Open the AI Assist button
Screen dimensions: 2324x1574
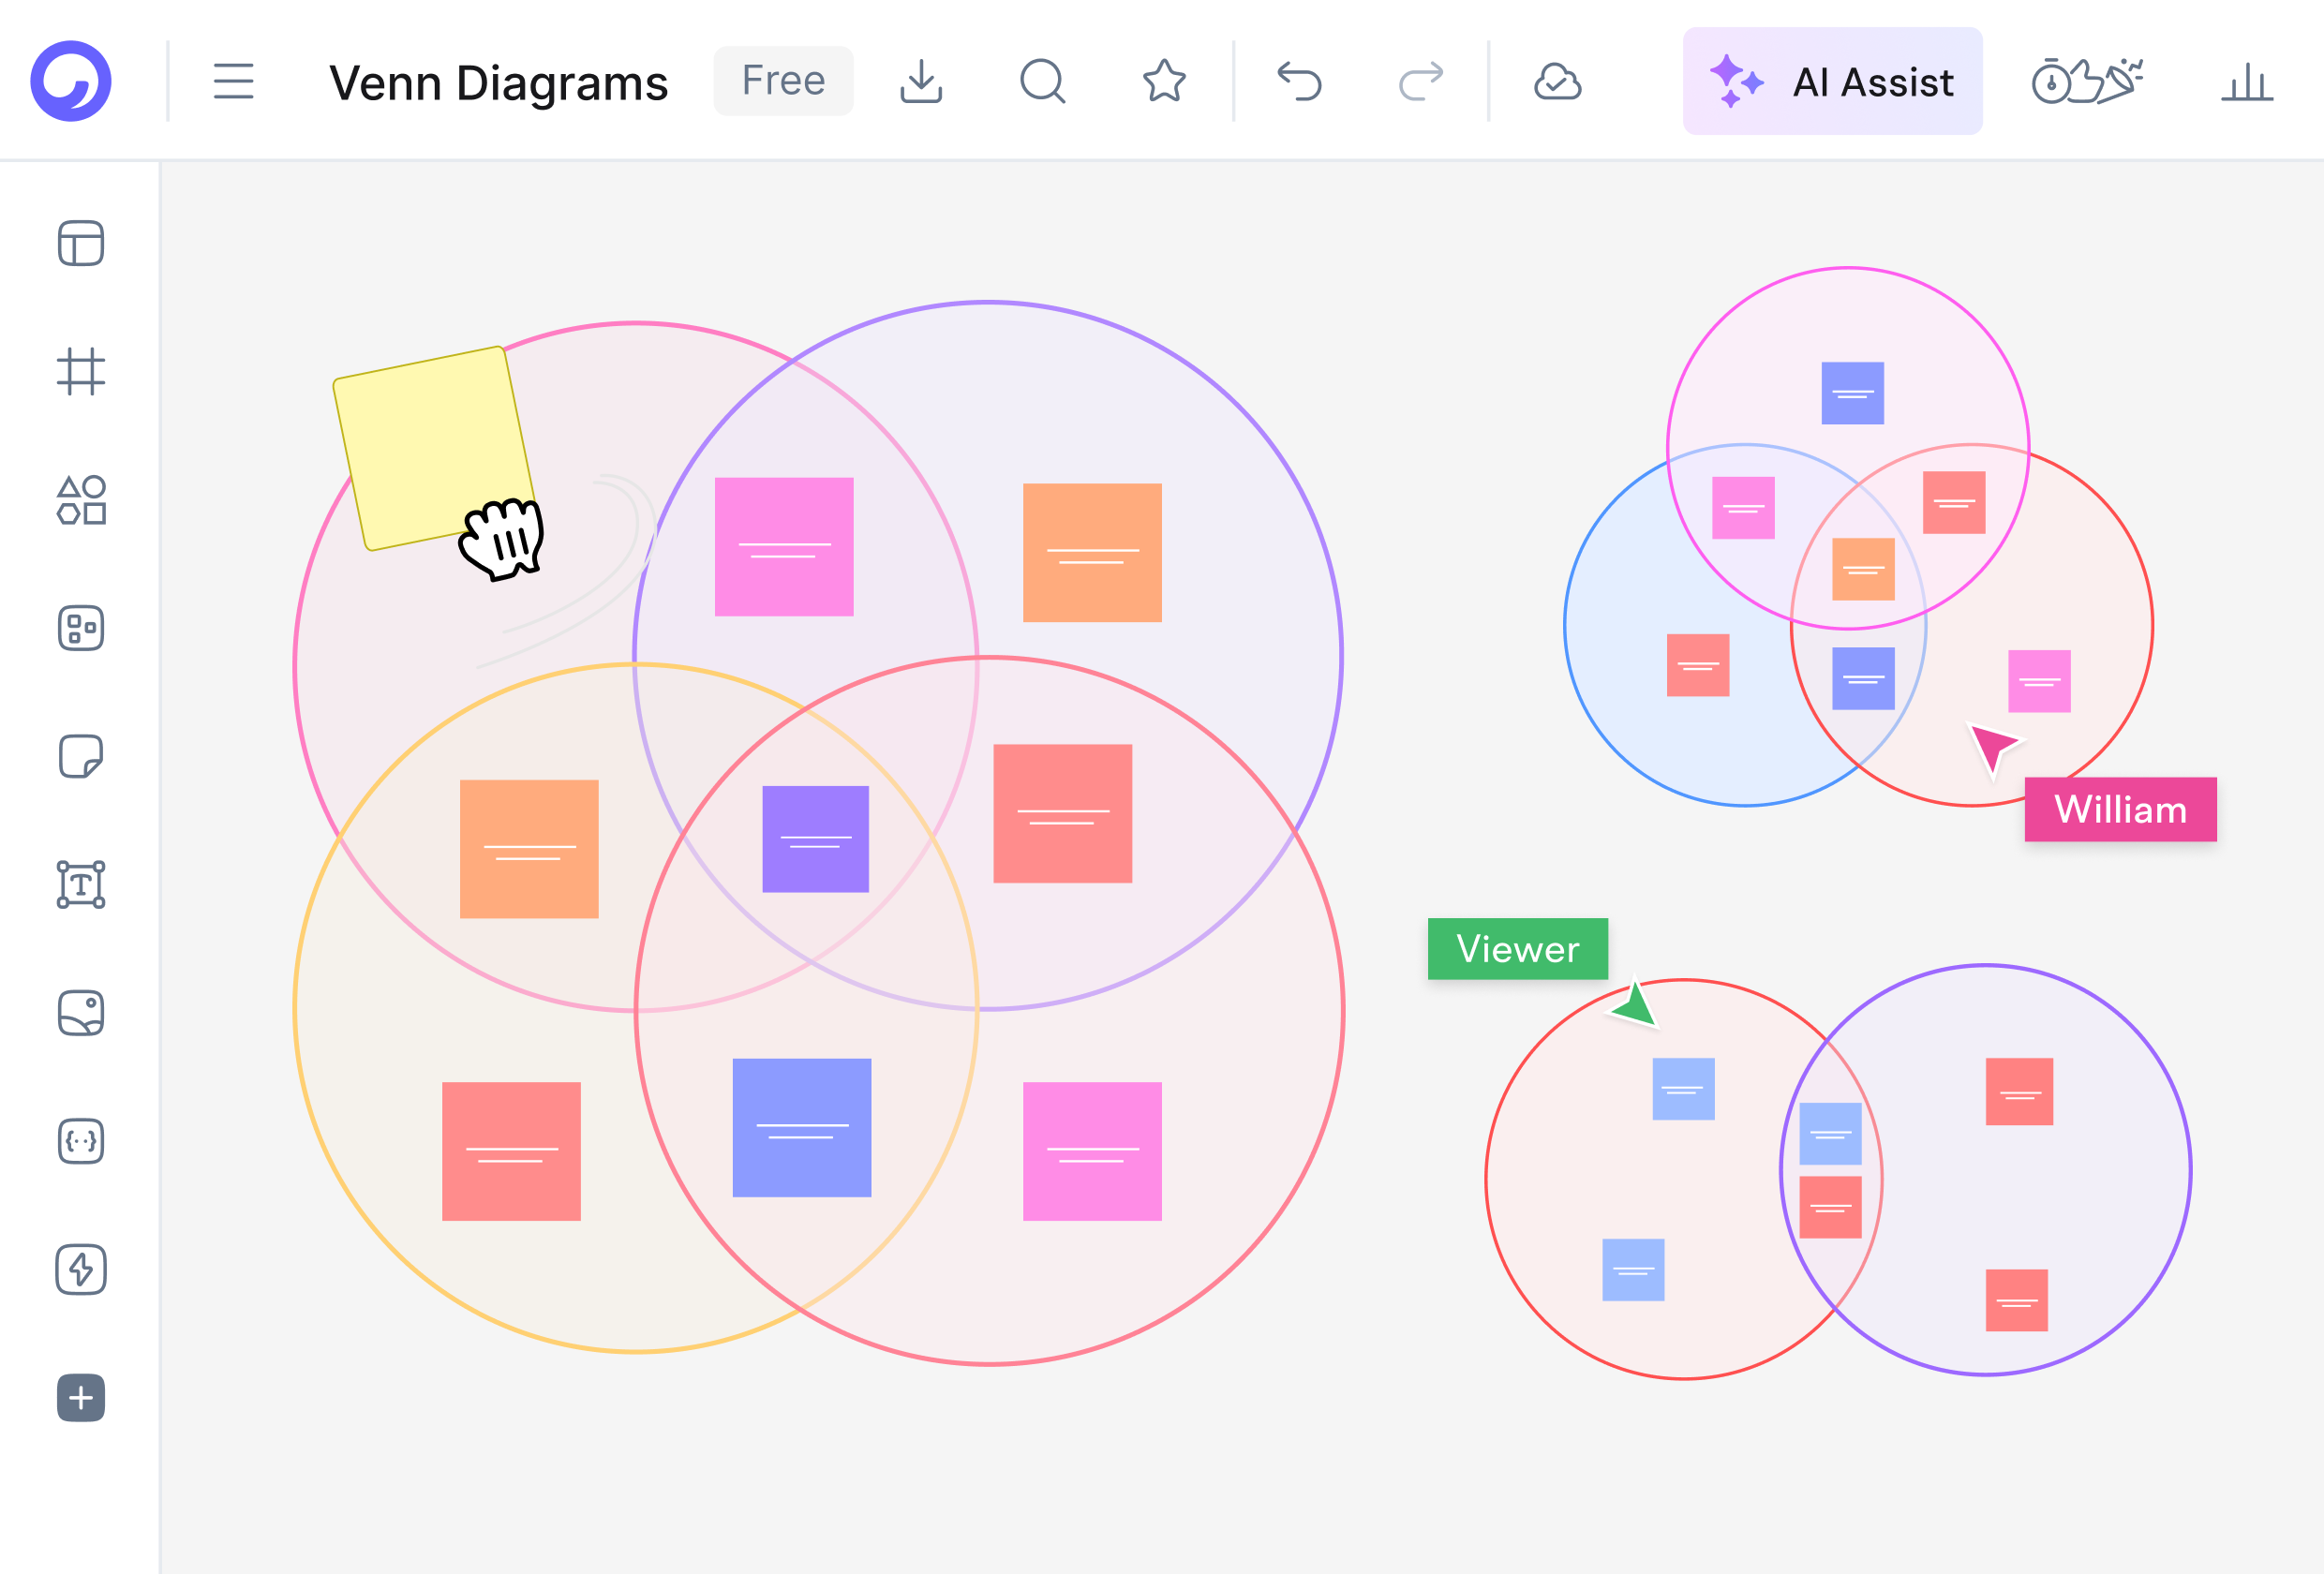click(x=1832, y=81)
